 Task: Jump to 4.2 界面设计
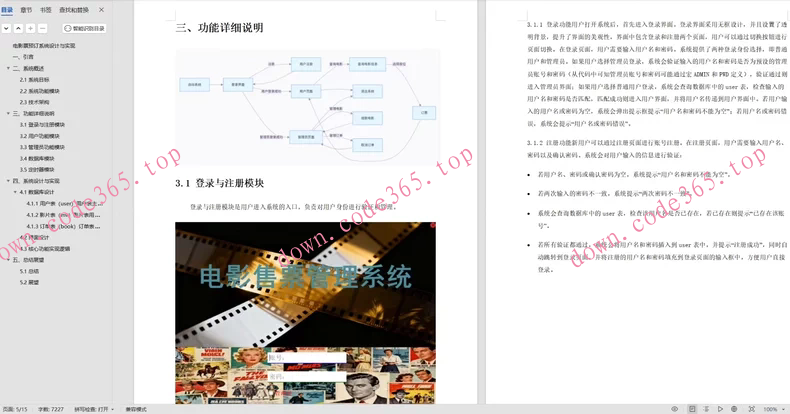[35, 237]
